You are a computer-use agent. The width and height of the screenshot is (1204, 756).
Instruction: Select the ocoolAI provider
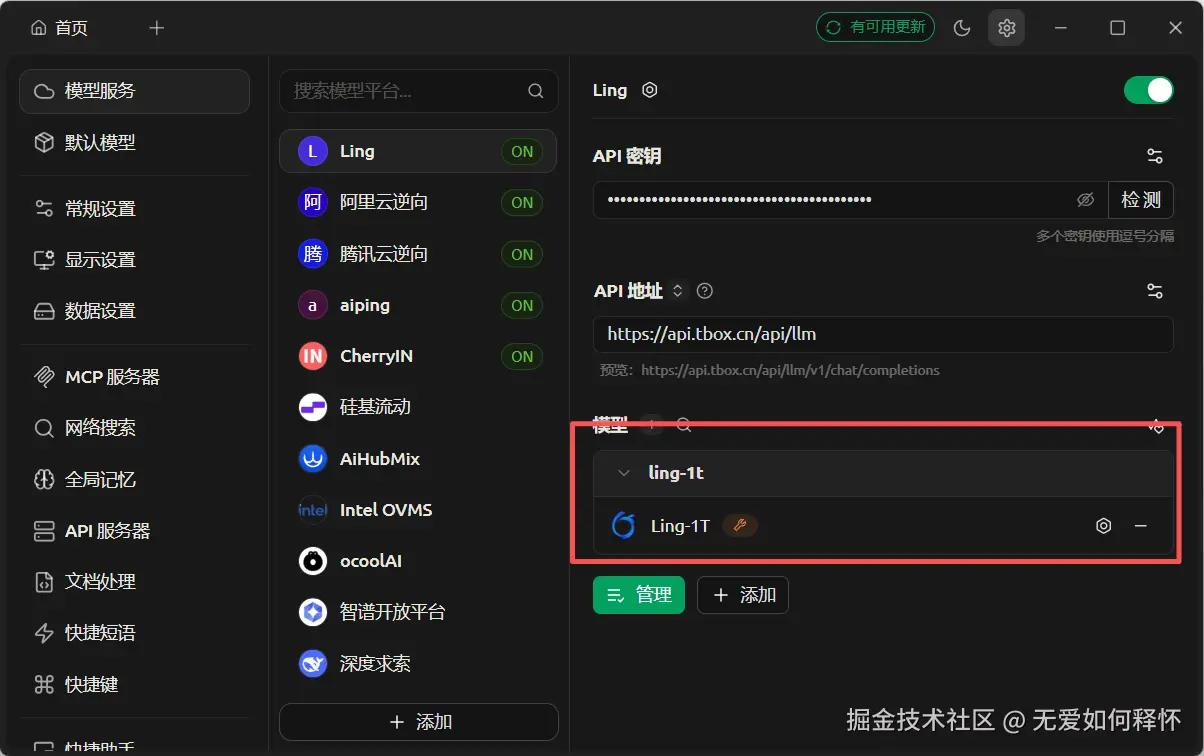tap(418, 561)
